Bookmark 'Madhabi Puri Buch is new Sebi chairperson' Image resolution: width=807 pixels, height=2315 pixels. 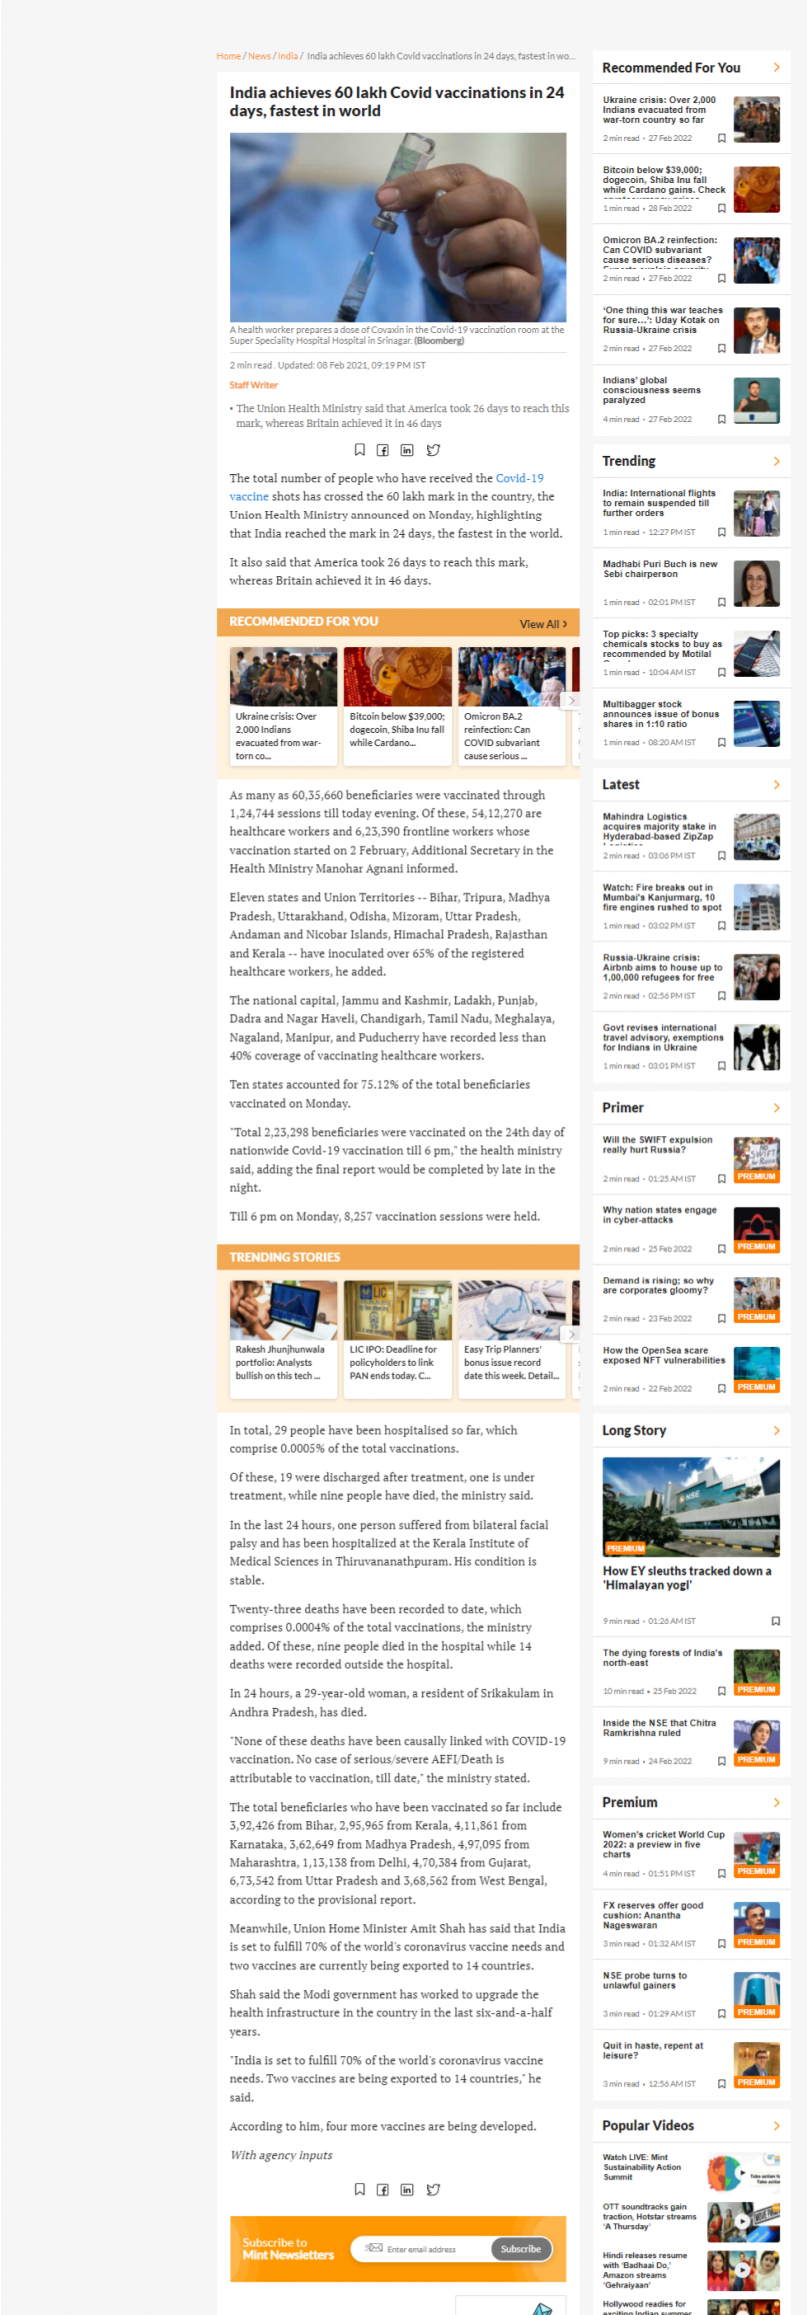coord(721,602)
